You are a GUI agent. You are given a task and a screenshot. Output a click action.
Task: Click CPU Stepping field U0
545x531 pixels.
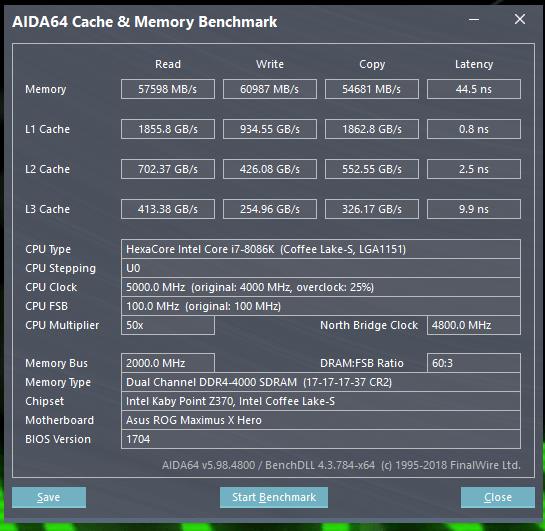point(321,268)
